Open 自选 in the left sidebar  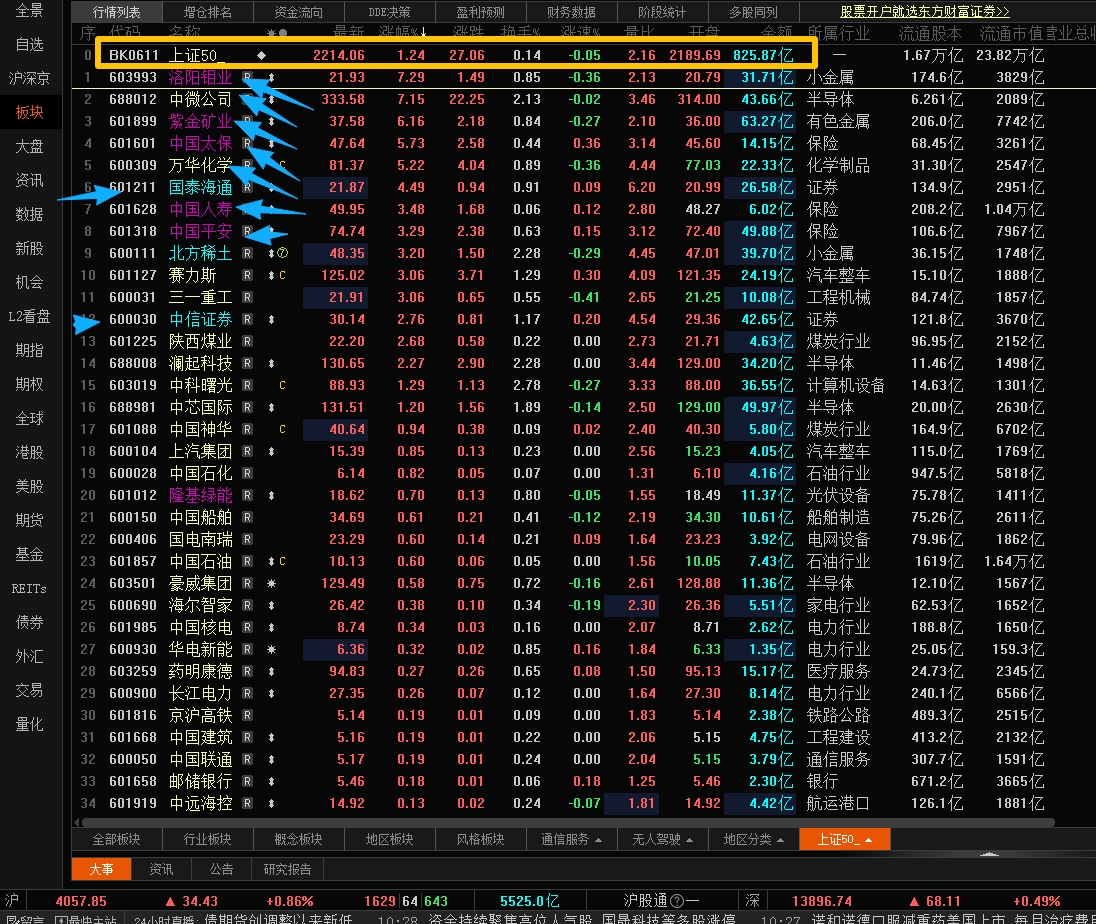click(29, 44)
